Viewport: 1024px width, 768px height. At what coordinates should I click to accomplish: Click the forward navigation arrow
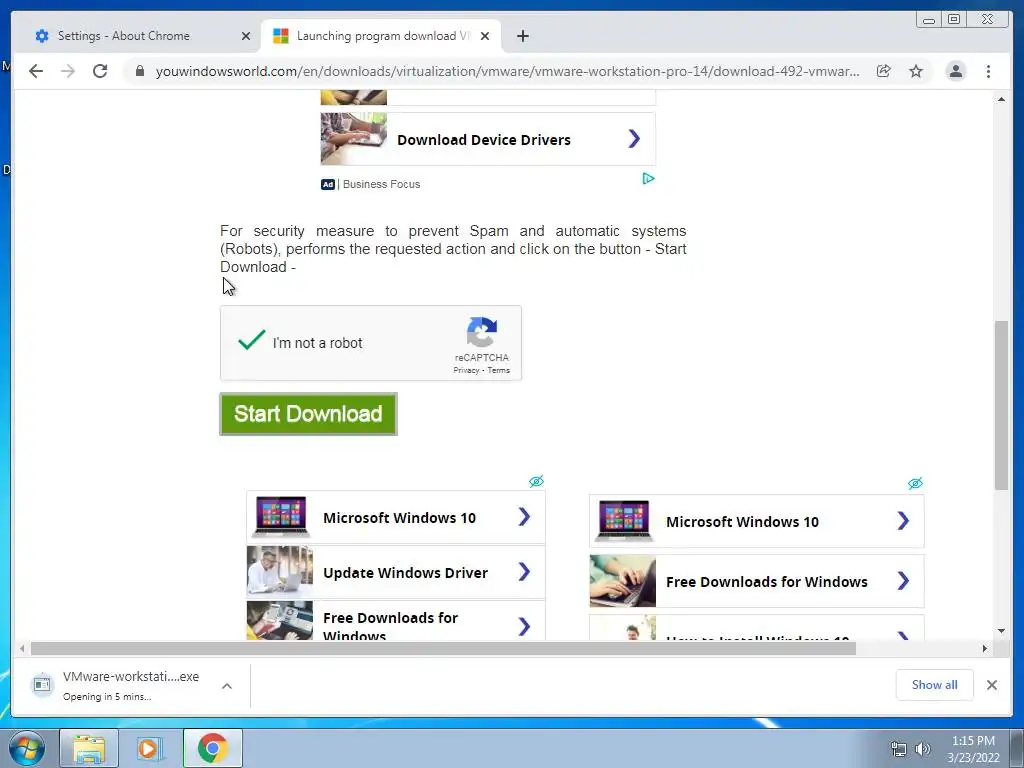point(68,71)
